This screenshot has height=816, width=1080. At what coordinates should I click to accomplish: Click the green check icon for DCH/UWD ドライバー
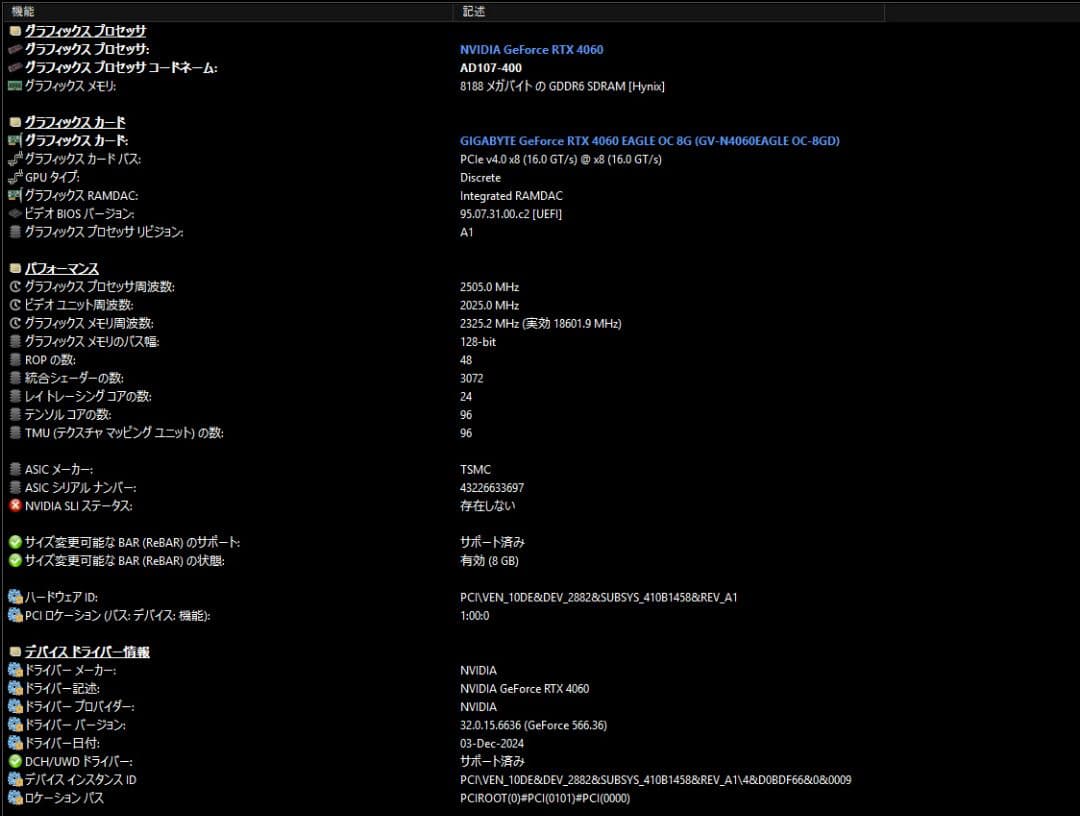(x=15, y=761)
